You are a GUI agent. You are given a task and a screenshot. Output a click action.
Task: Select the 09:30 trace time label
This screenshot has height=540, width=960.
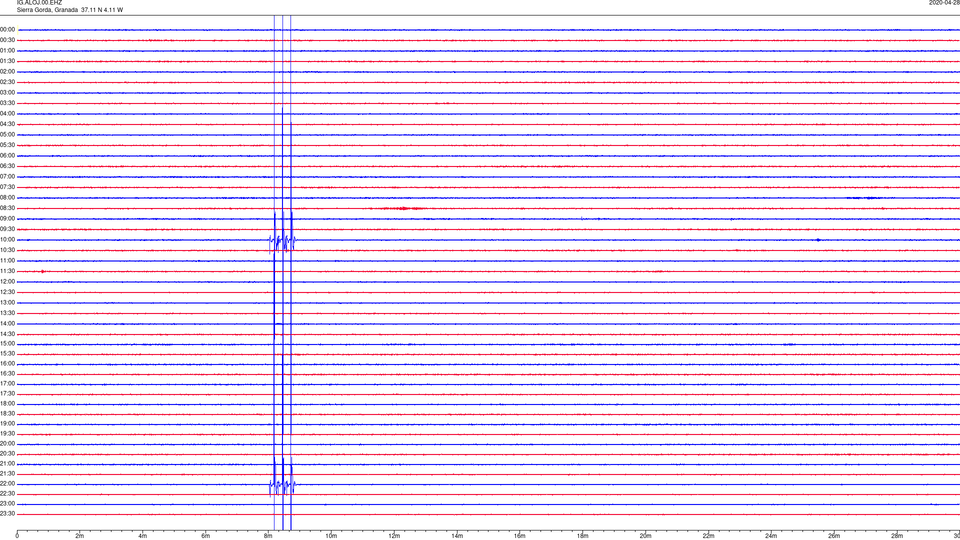pyautogui.click(x=7, y=229)
